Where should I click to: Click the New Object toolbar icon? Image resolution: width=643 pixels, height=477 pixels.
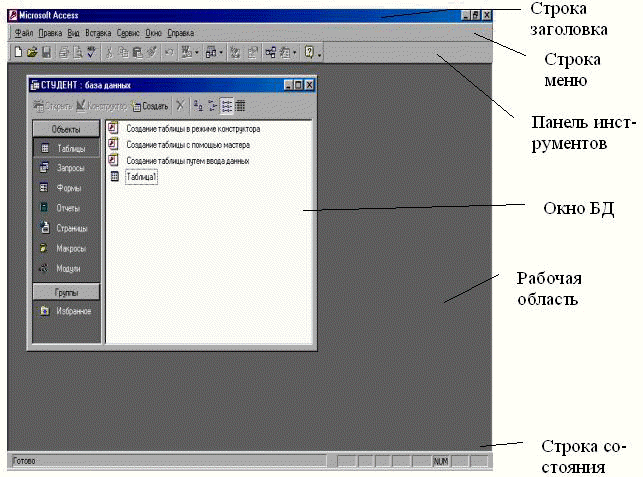pos(285,52)
